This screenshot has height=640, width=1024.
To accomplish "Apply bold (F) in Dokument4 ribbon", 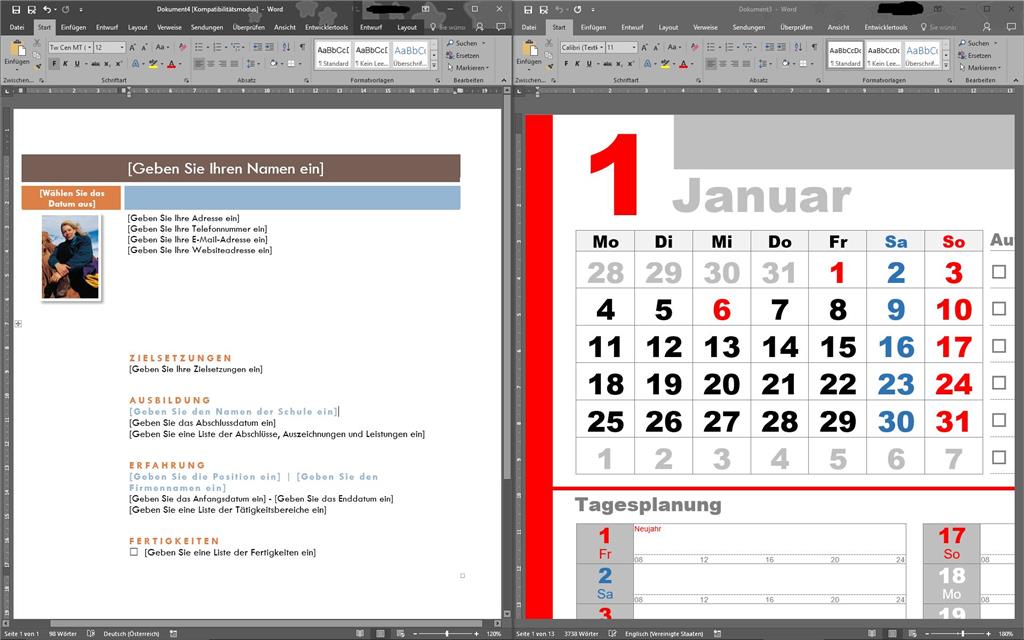I will [54, 64].
